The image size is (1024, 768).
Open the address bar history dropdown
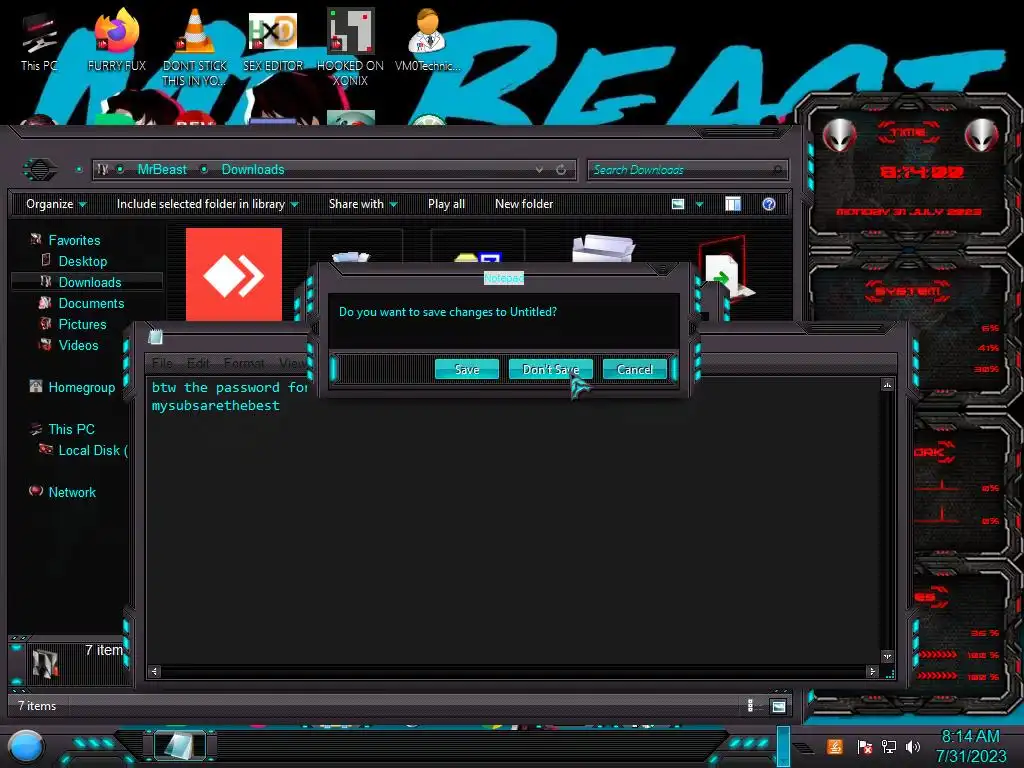539,170
